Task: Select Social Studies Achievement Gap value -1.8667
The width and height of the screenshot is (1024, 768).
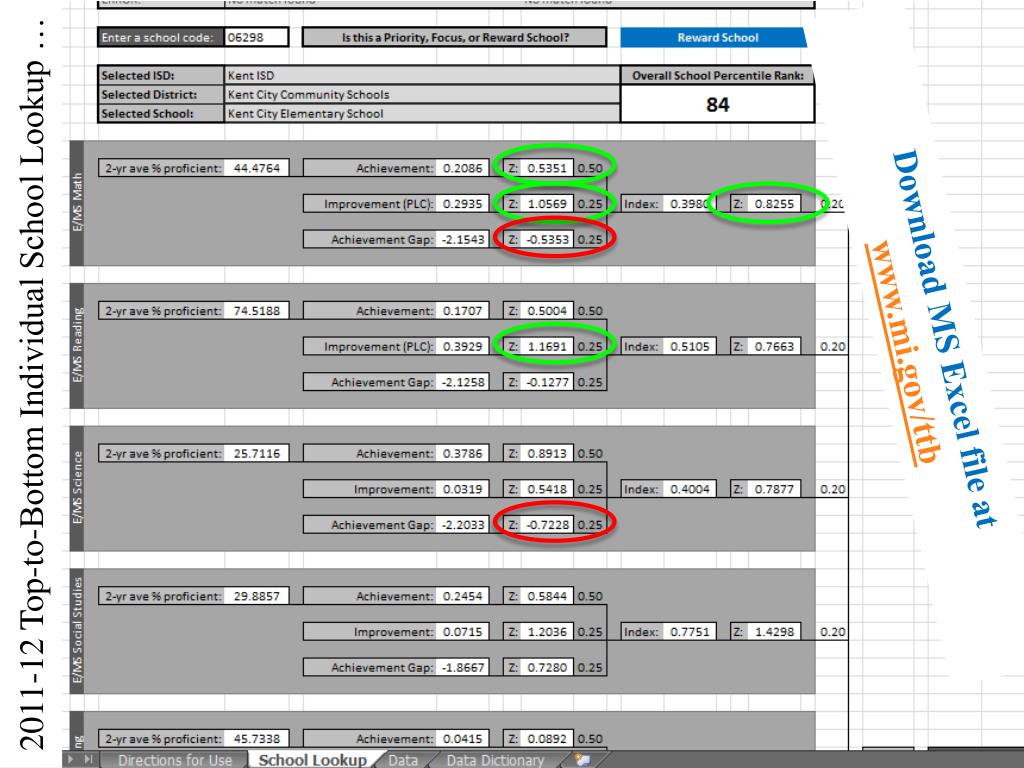Action: point(462,667)
